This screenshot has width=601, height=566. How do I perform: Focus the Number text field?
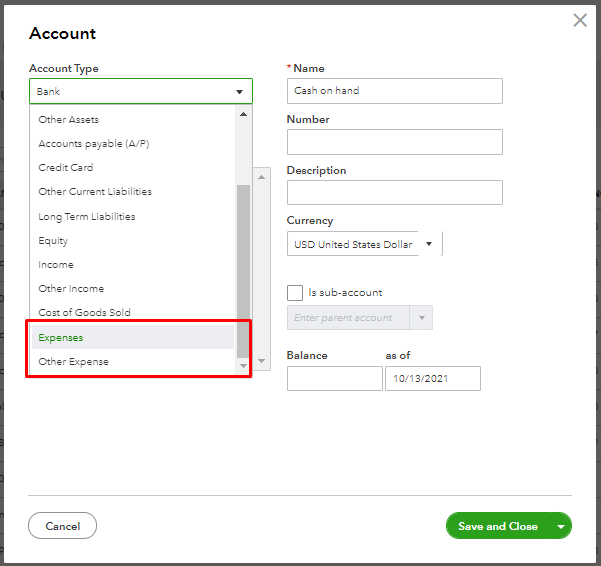click(394, 142)
